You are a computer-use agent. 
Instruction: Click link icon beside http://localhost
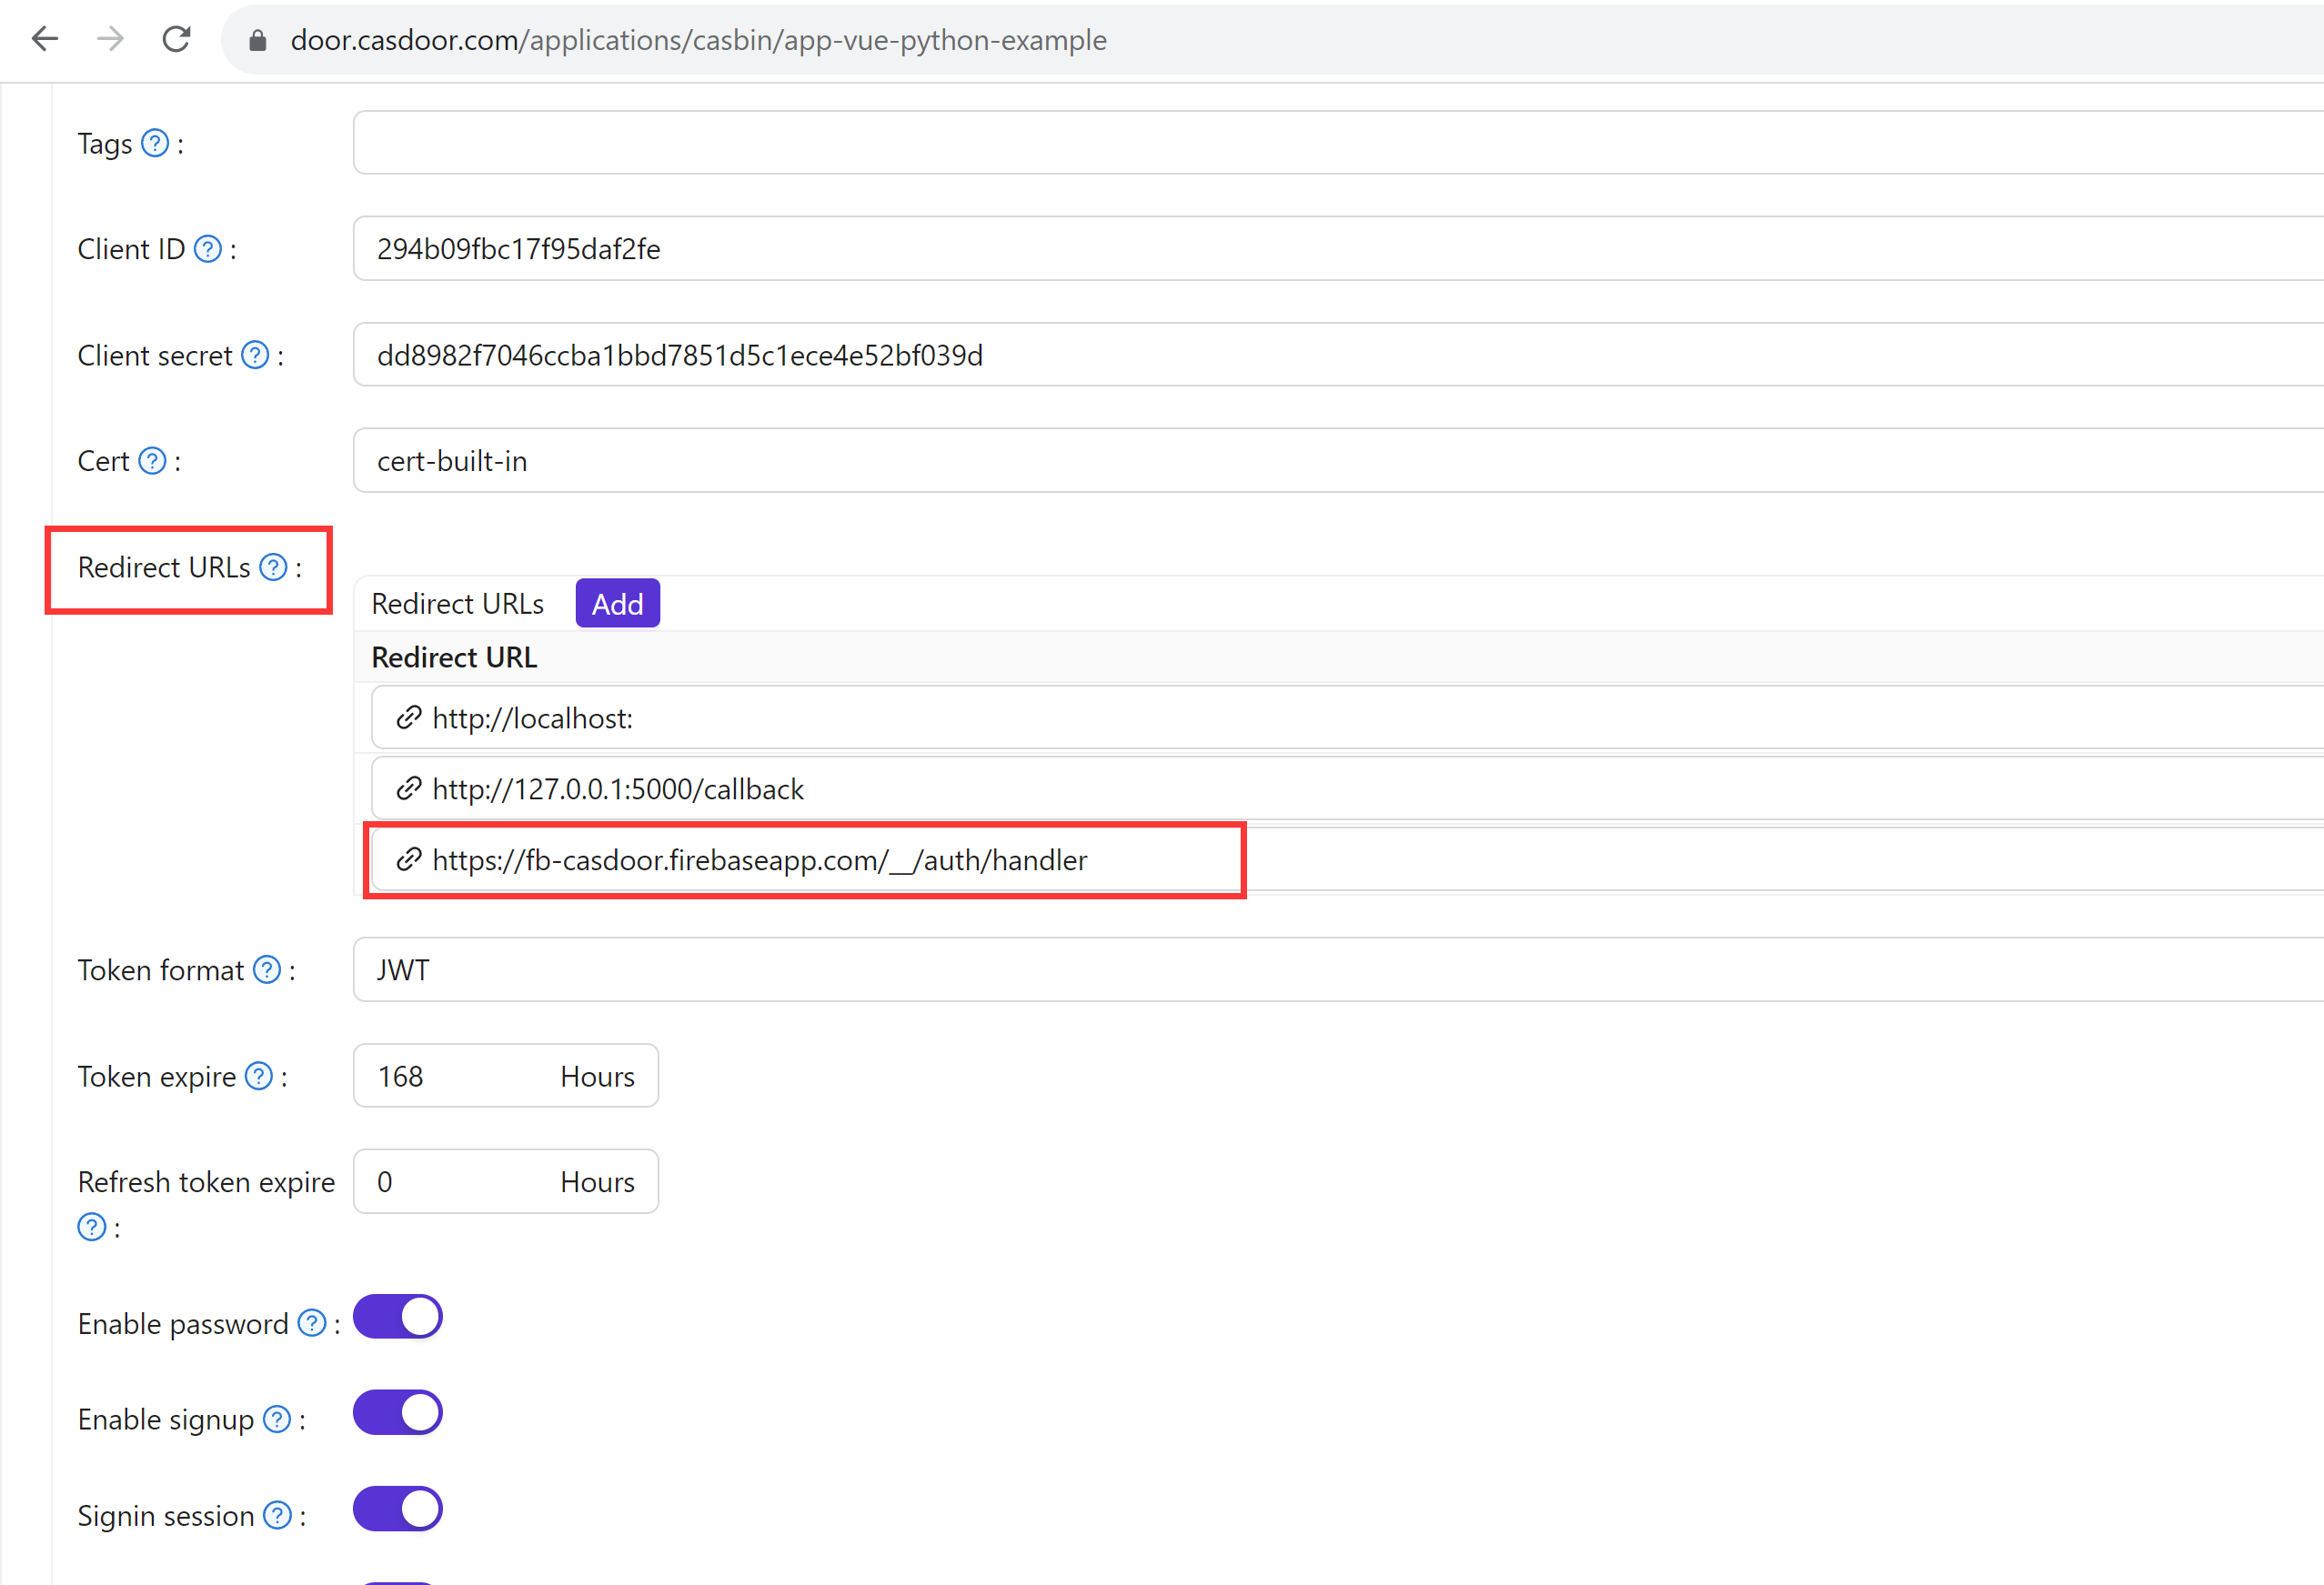click(408, 717)
